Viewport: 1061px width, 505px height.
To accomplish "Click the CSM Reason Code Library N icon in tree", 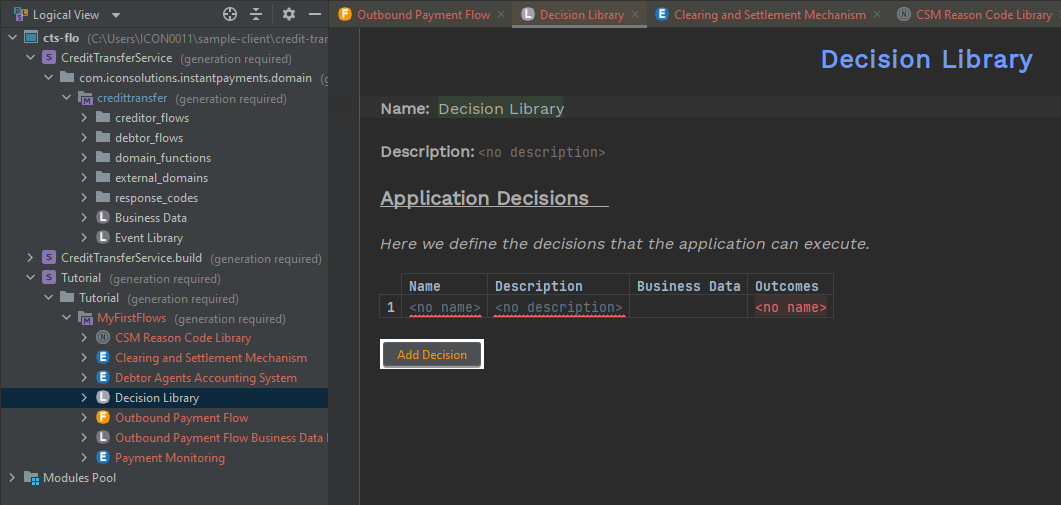I will coord(103,338).
